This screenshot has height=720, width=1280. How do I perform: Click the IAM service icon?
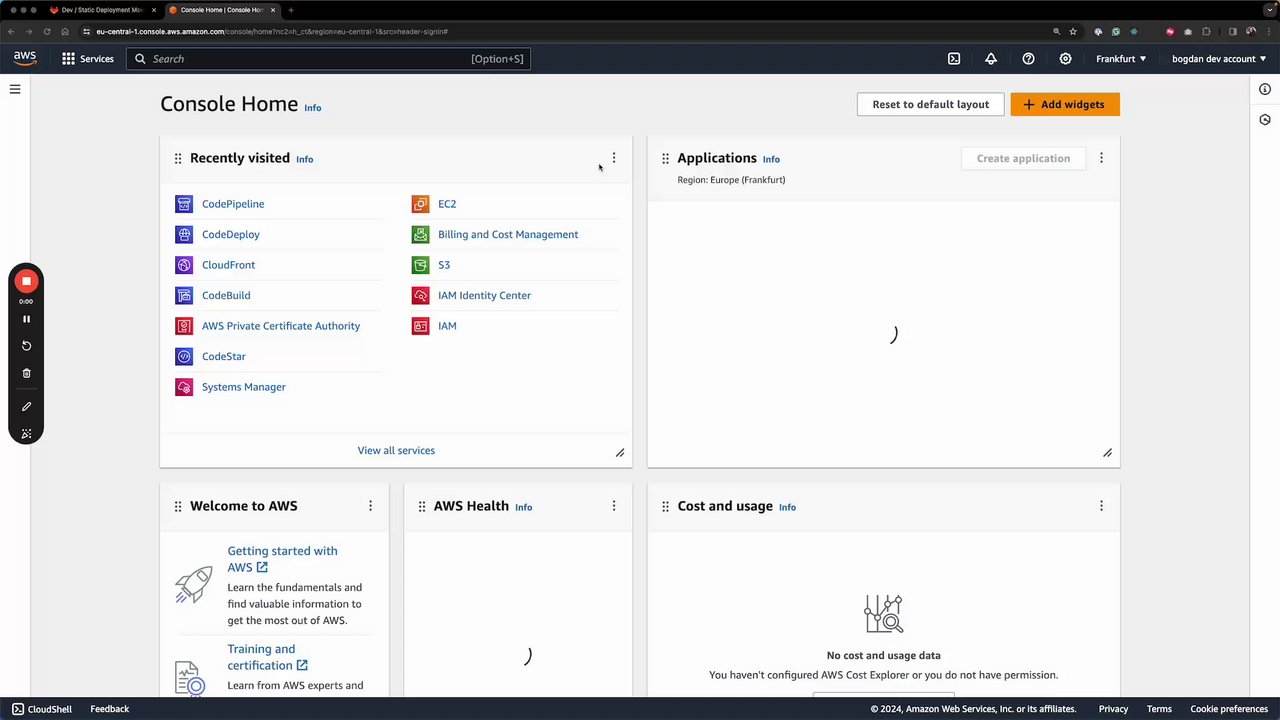point(420,326)
